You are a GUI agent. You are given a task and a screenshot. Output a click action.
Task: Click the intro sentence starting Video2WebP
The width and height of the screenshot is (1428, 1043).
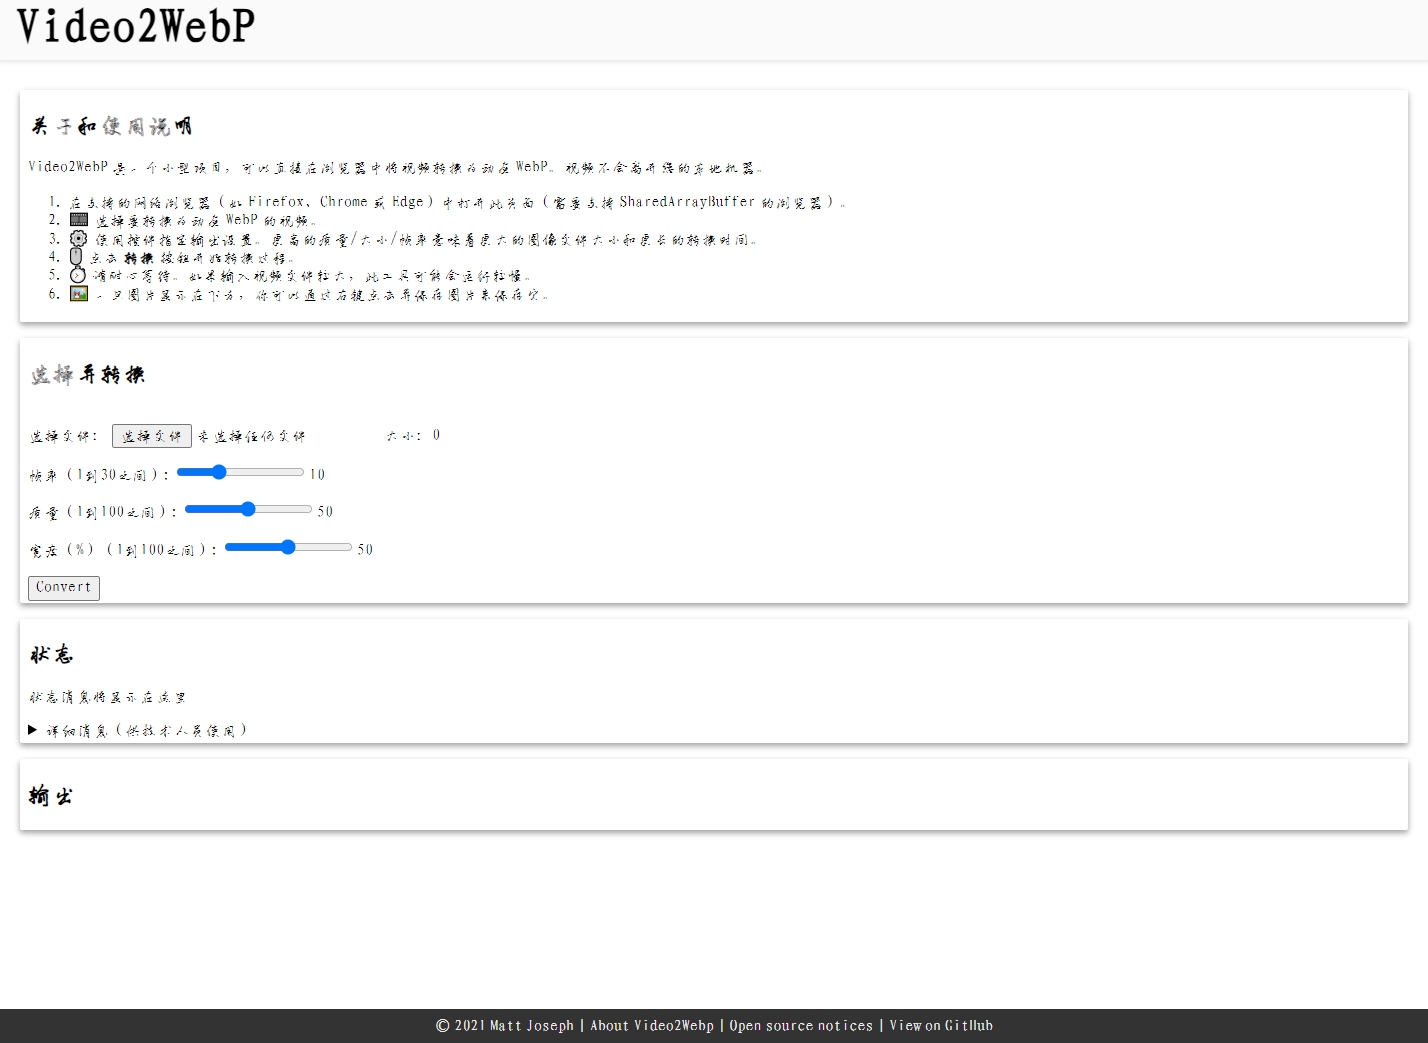[395, 167]
